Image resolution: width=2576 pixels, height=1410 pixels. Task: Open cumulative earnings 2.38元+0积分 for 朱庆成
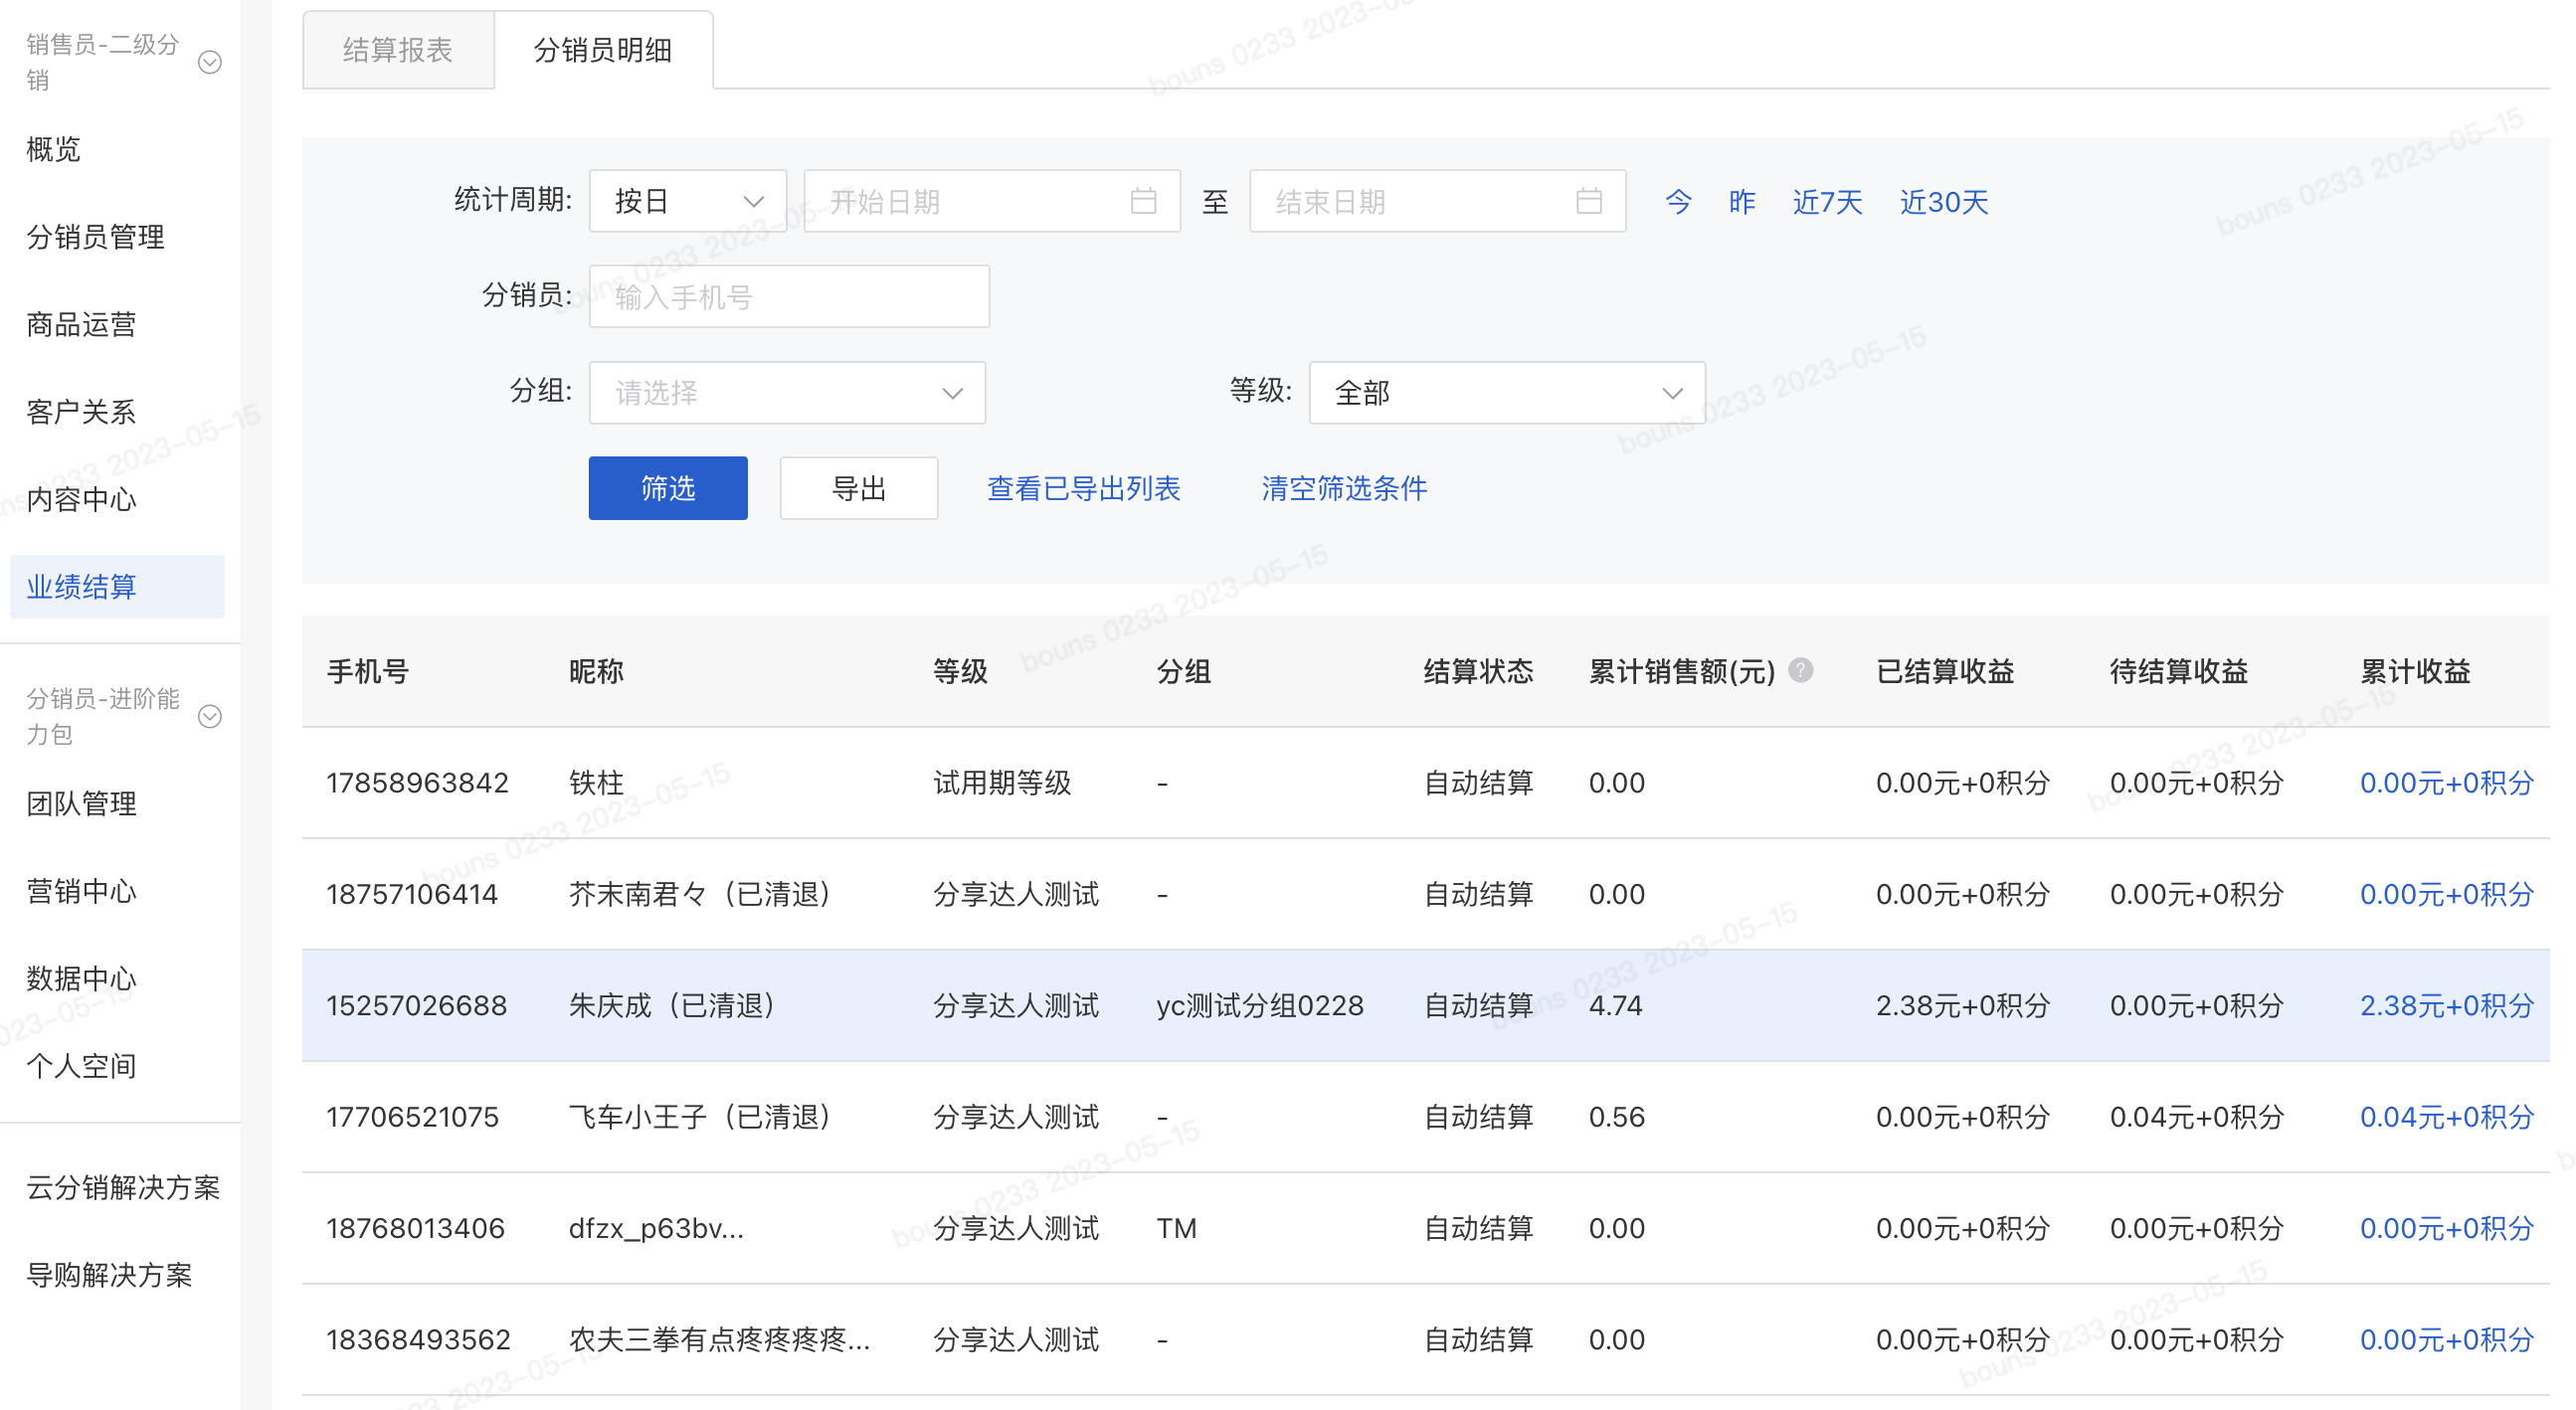point(2446,1005)
